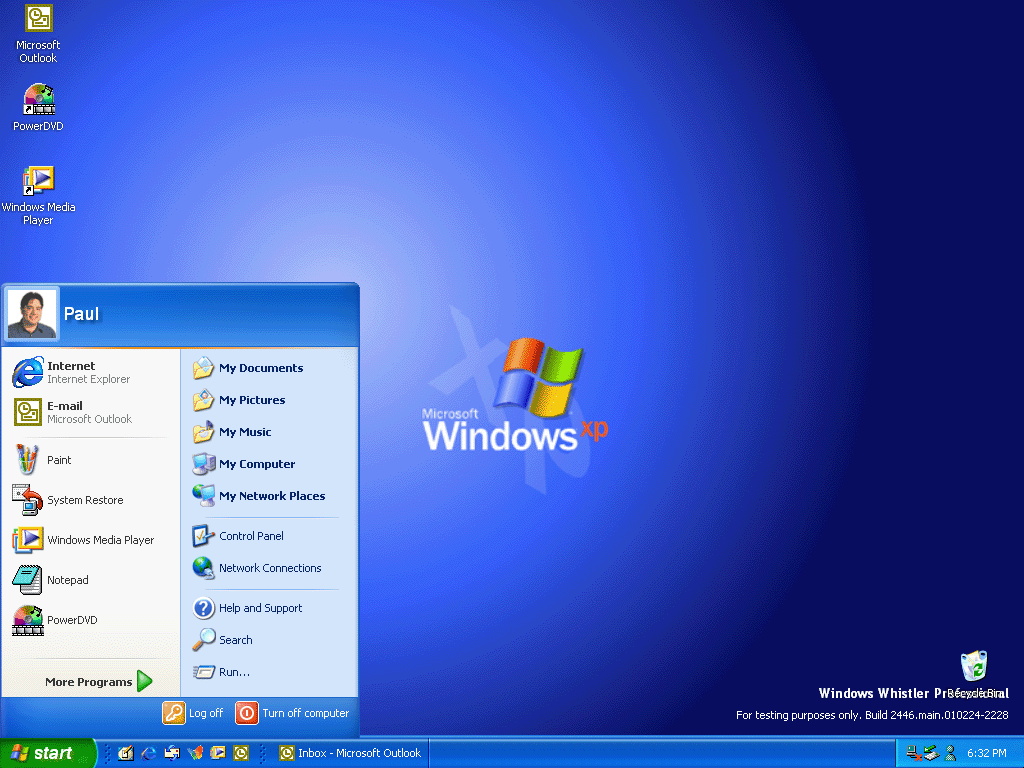1024x768 pixels.
Task: Click the user messenger icon in system tray
Action: [x=950, y=753]
